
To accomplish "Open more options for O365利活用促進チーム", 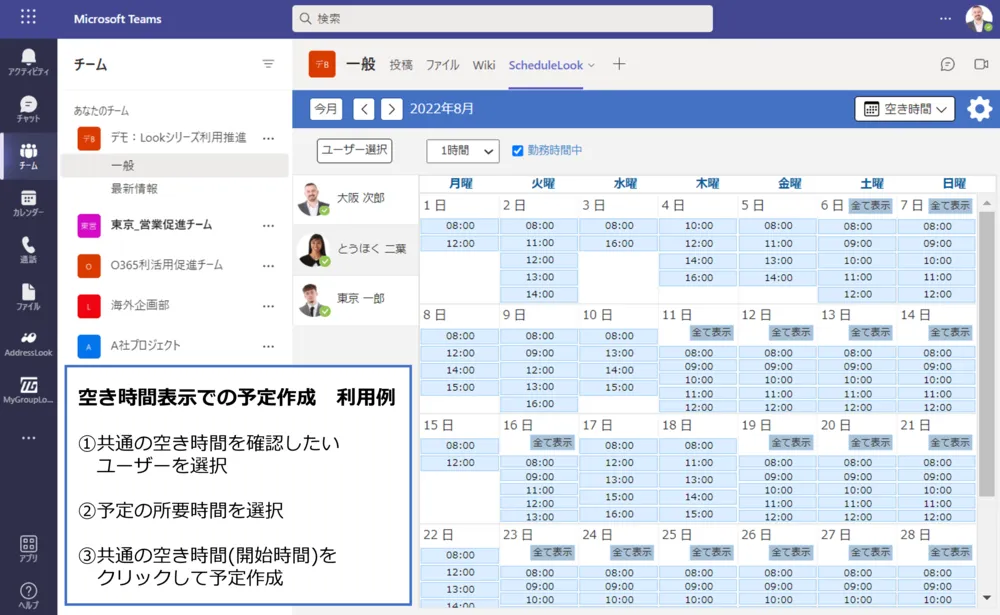I will point(268,265).
